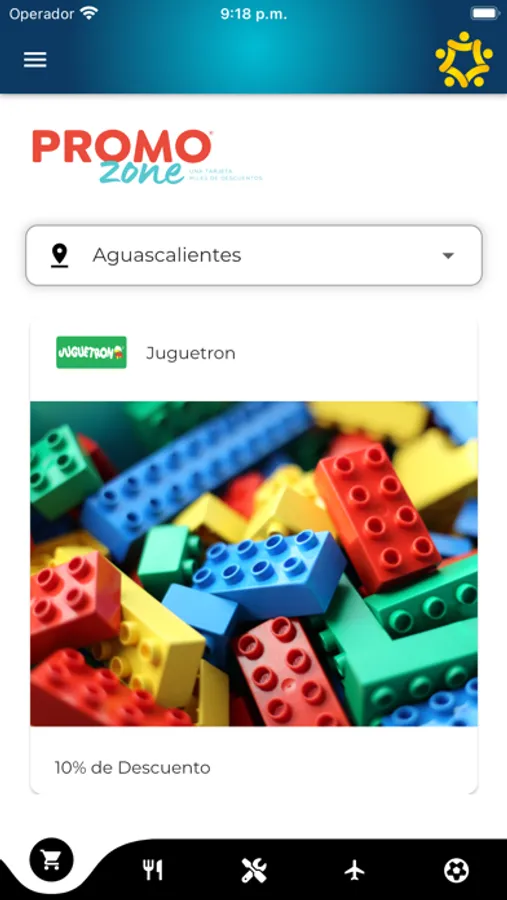The width and height of the screenshot is (507, 900).
Task: Tap the battery status indicator
Action: pyautogui.click(x=485, y=13)
